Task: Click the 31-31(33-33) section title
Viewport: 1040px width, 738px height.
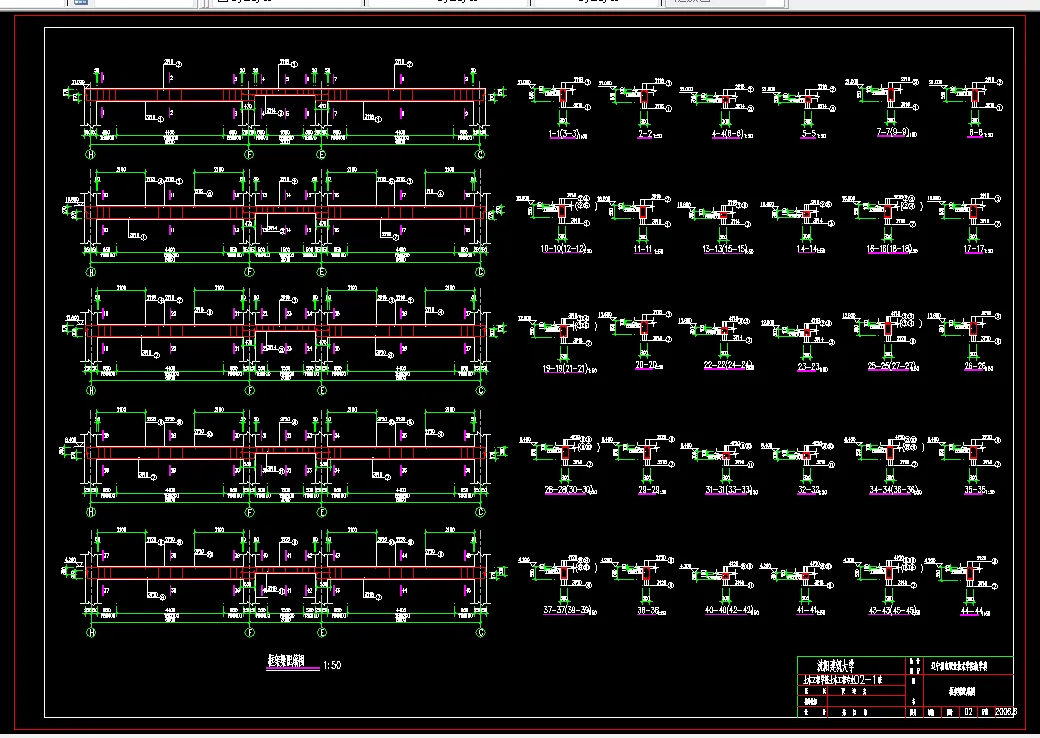Action: pyautogui.click(x=728, y=490)
